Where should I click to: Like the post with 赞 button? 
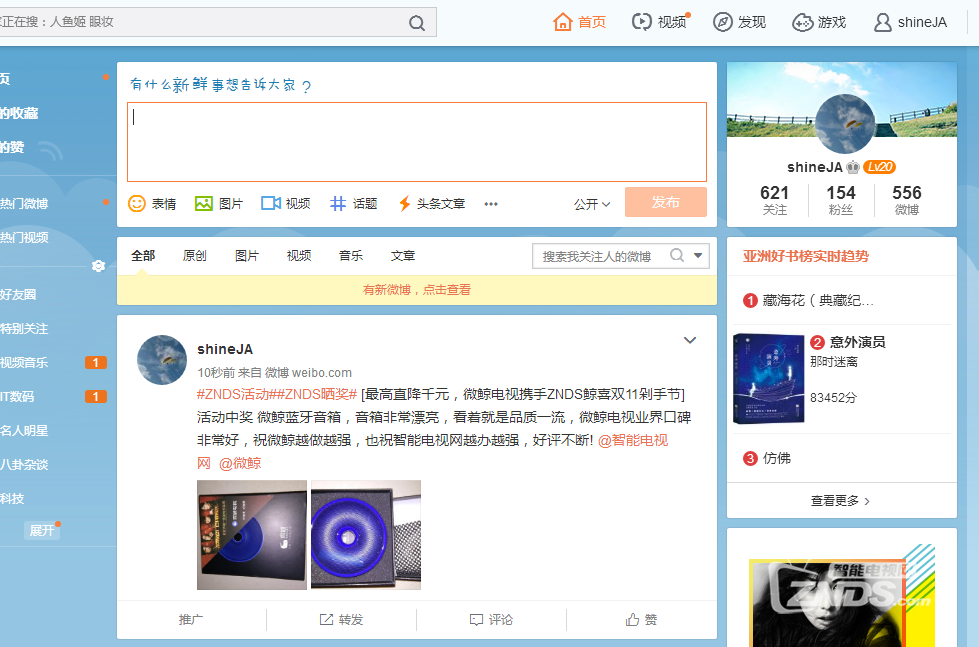pyautogui.click(x=641, y=620)
